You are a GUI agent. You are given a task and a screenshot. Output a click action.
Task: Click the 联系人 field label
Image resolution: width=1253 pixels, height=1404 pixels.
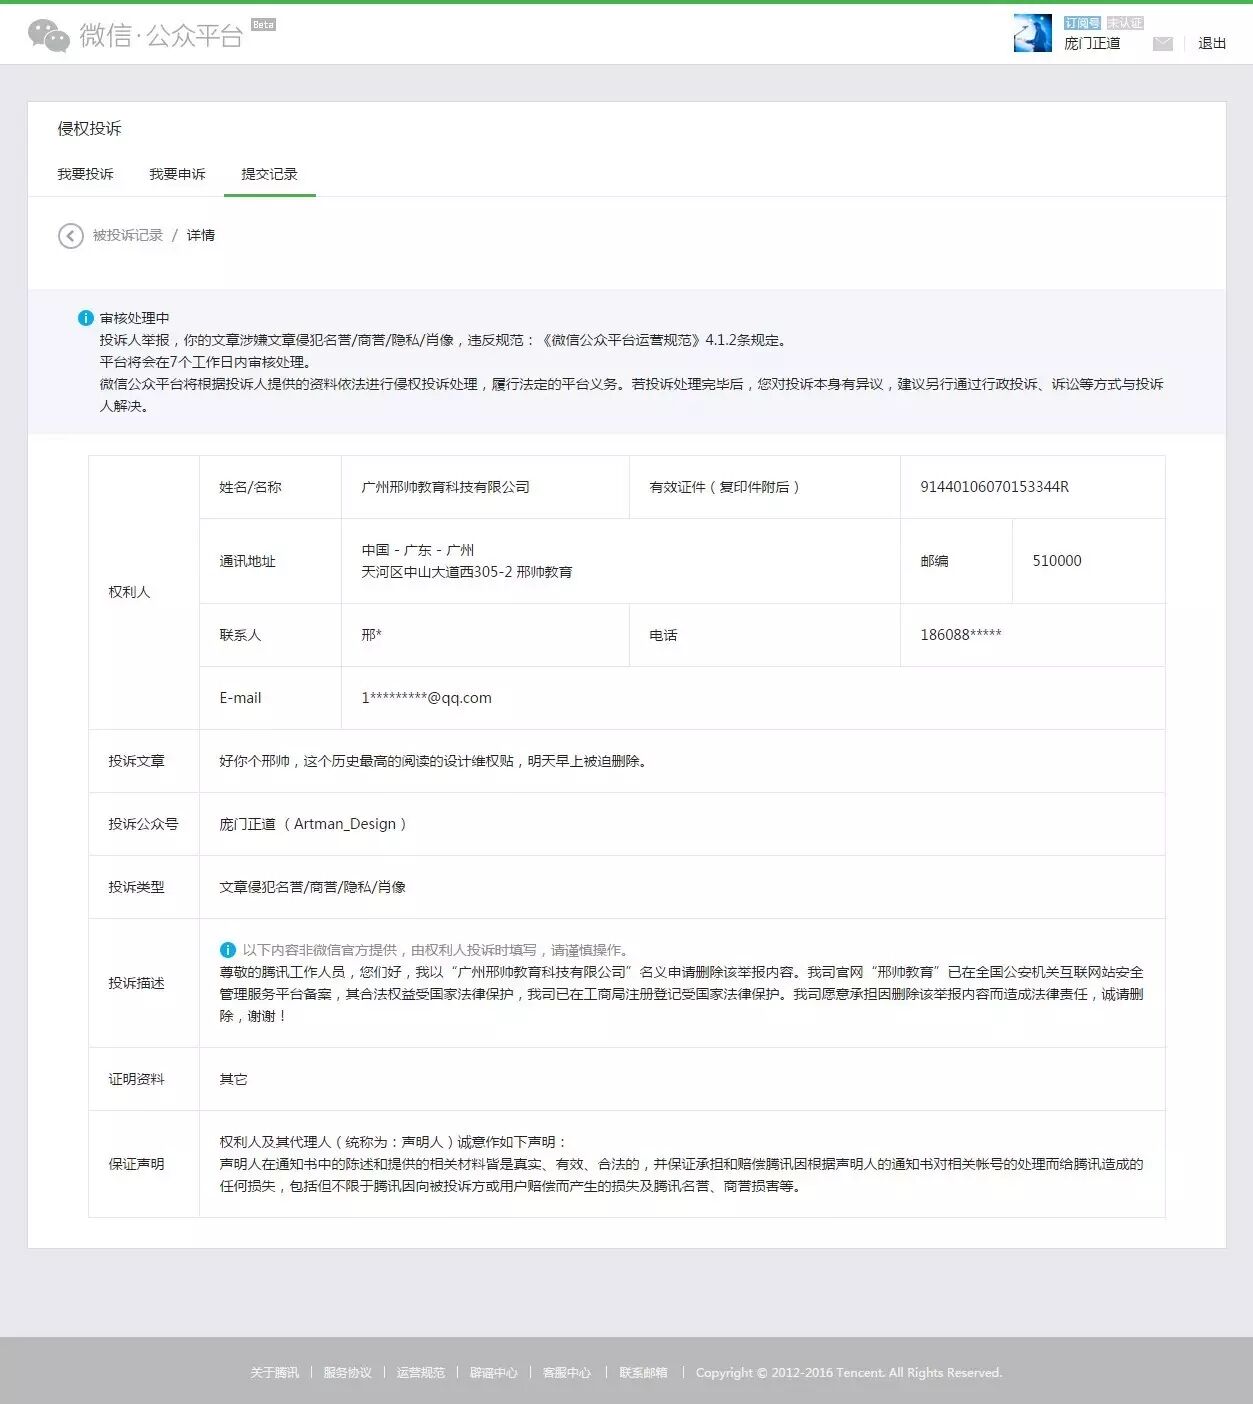pyautogui.click(x=240, y=635)
